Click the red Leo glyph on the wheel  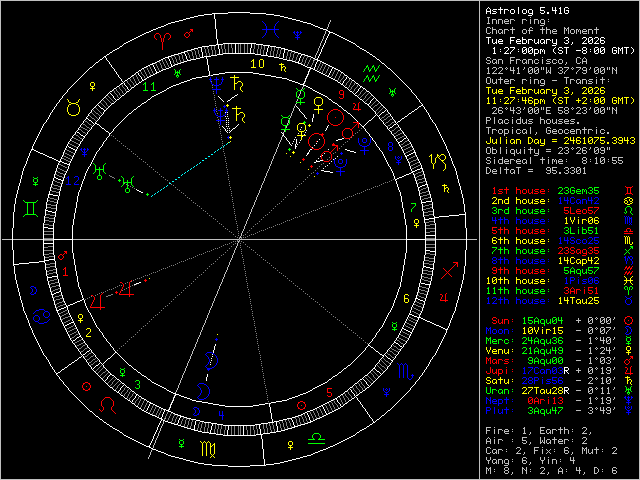[105, 402]
